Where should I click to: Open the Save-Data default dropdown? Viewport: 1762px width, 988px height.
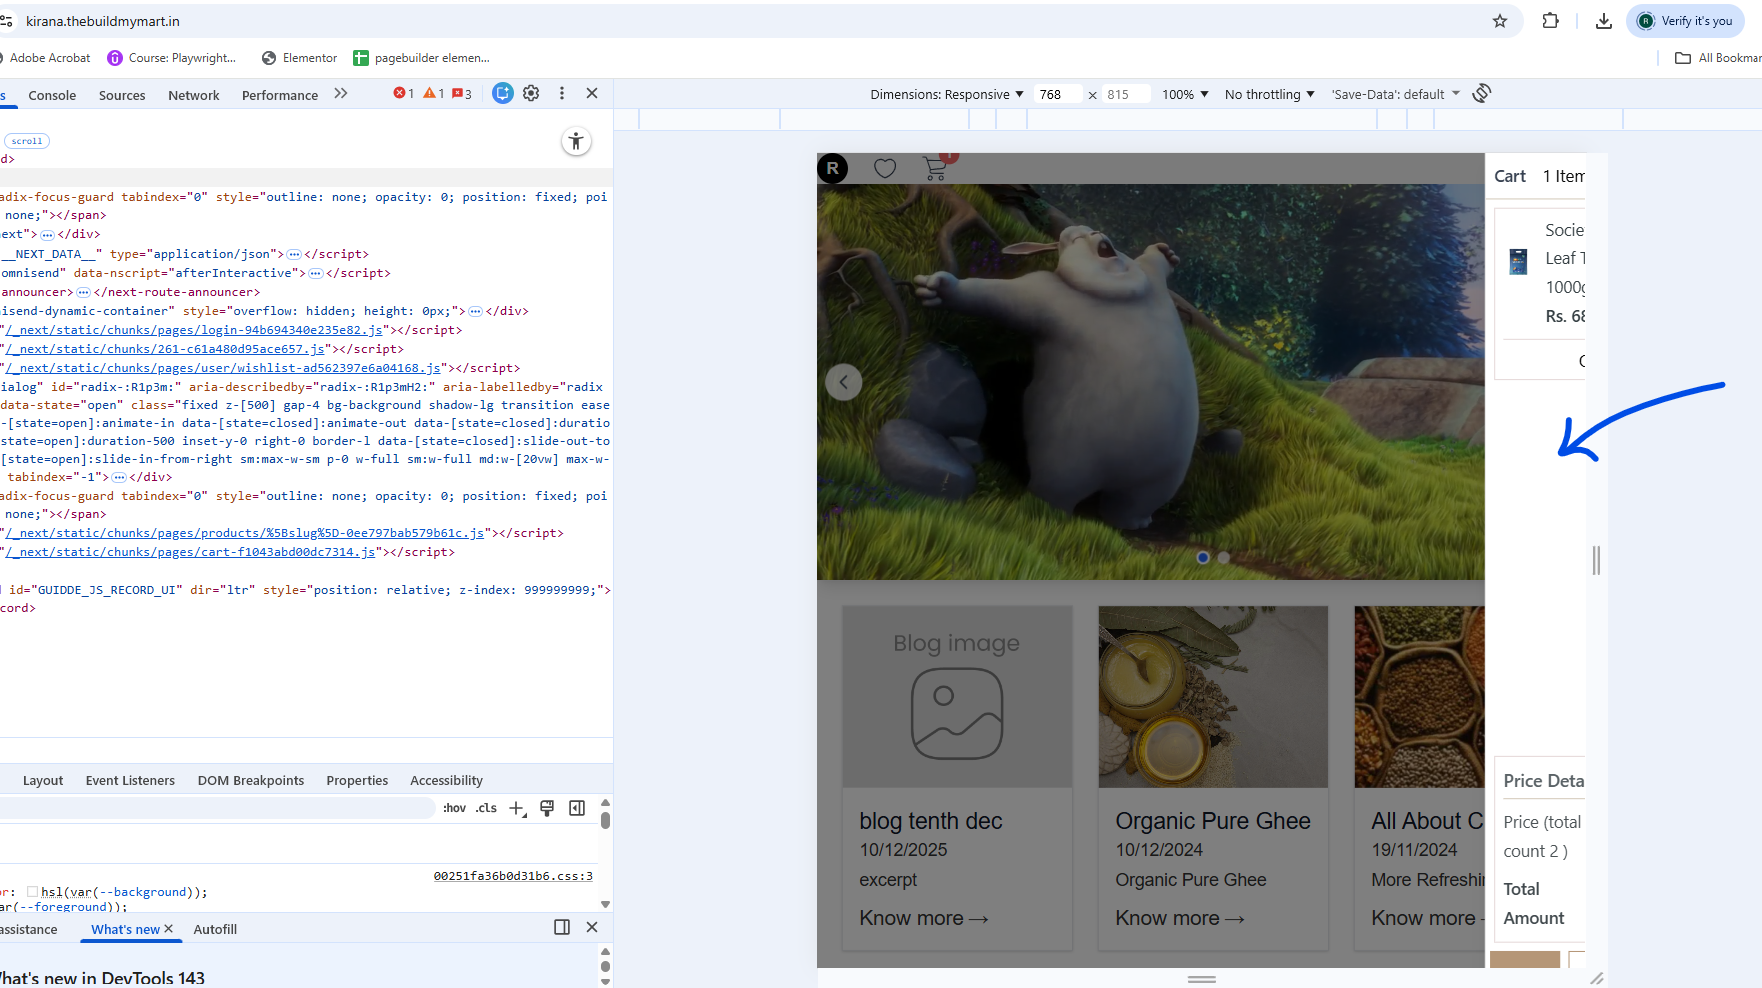1396,94
